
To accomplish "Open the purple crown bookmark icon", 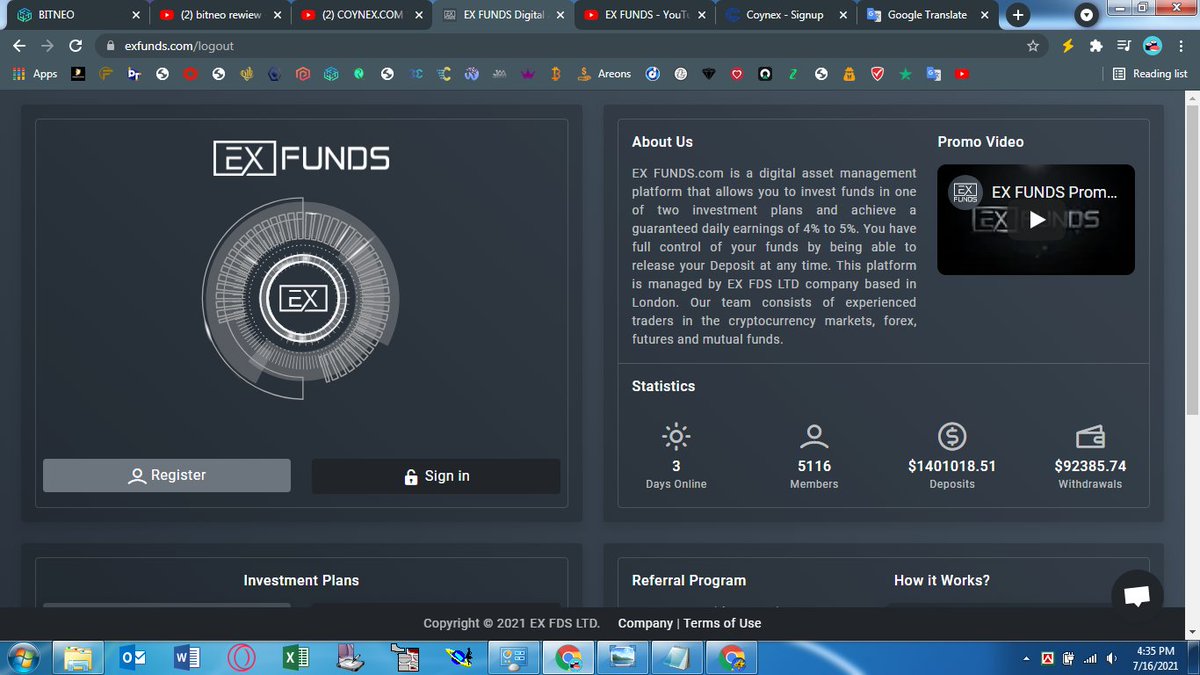I will coord(528,74).
